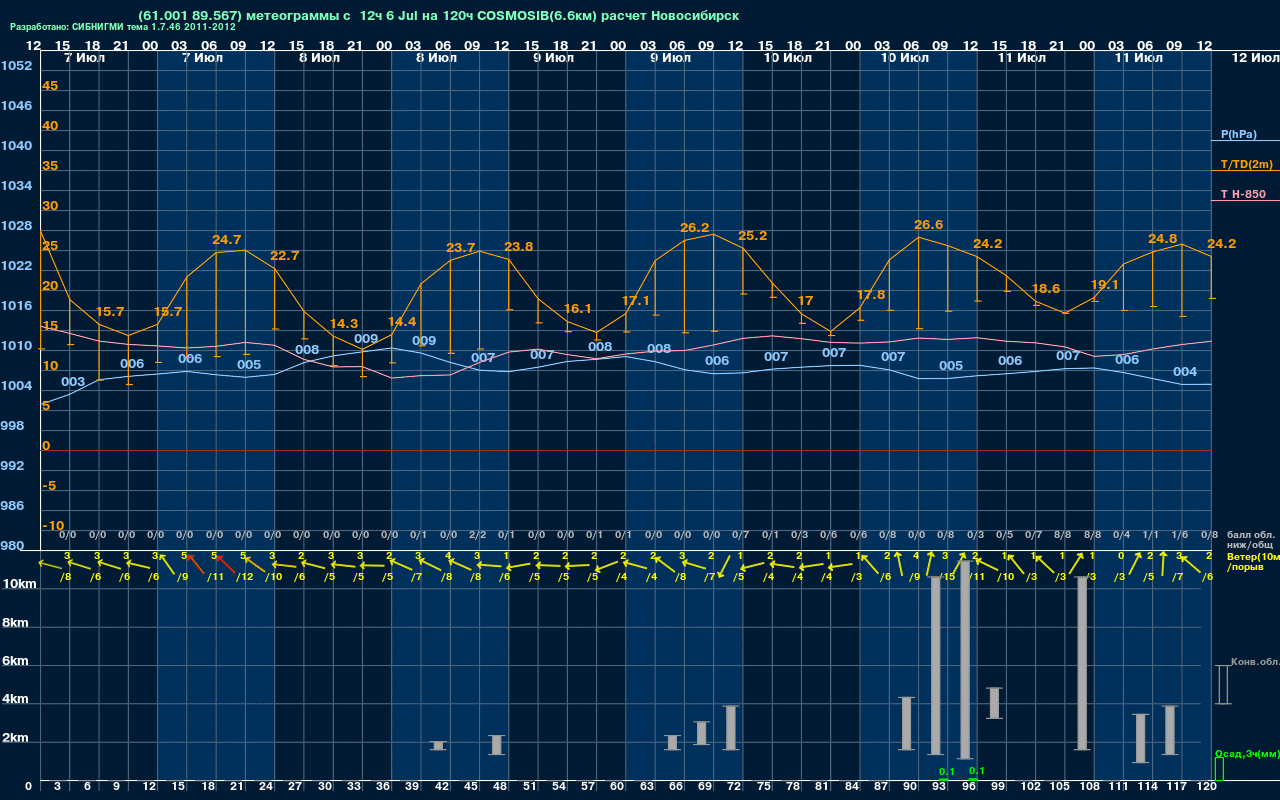Viewport: 1280px width, 800px height.
Task: Click the 2km altitude axis label
Action: click(x=15, y=740)
